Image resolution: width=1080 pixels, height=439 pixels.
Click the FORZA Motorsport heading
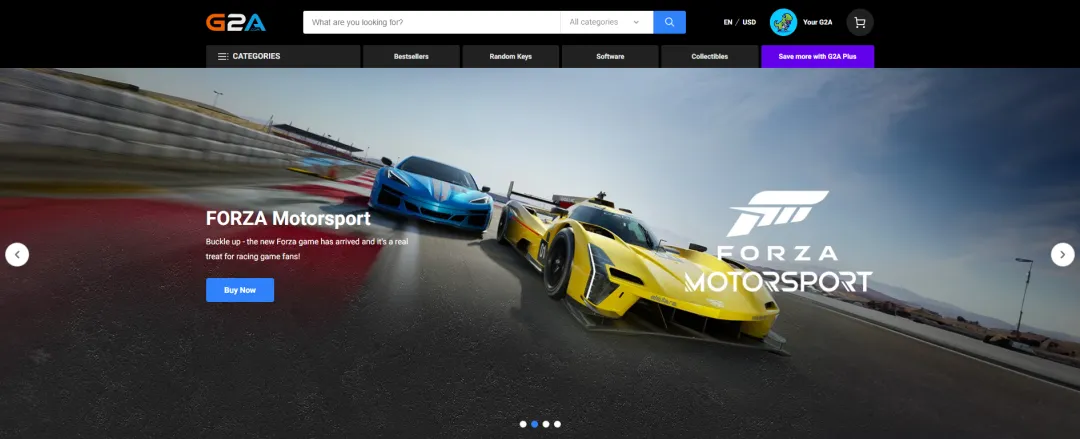[x=288, y=218]
